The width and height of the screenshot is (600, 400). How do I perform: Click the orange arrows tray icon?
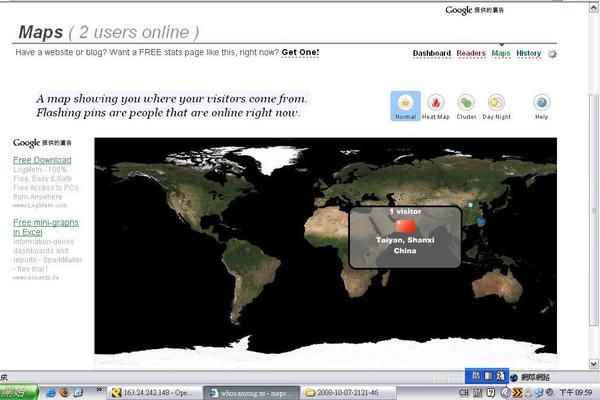click(517, 393)
